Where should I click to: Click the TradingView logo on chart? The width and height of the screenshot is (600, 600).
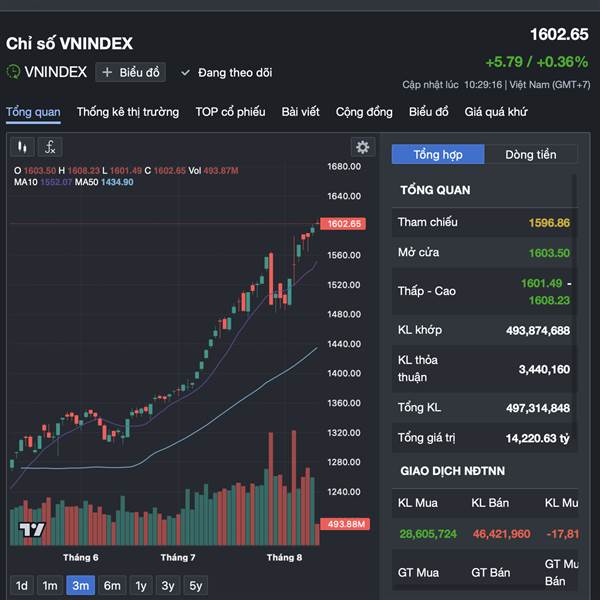coord(32,530)
